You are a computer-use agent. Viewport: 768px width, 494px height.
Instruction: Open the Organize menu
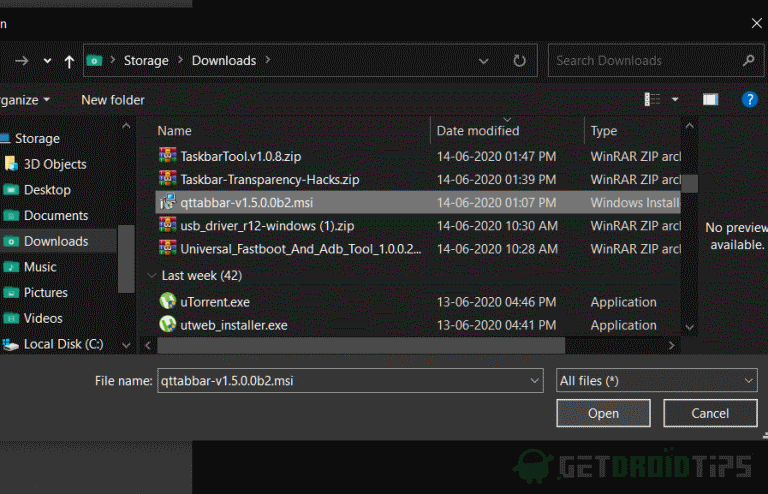coord(22,100)
